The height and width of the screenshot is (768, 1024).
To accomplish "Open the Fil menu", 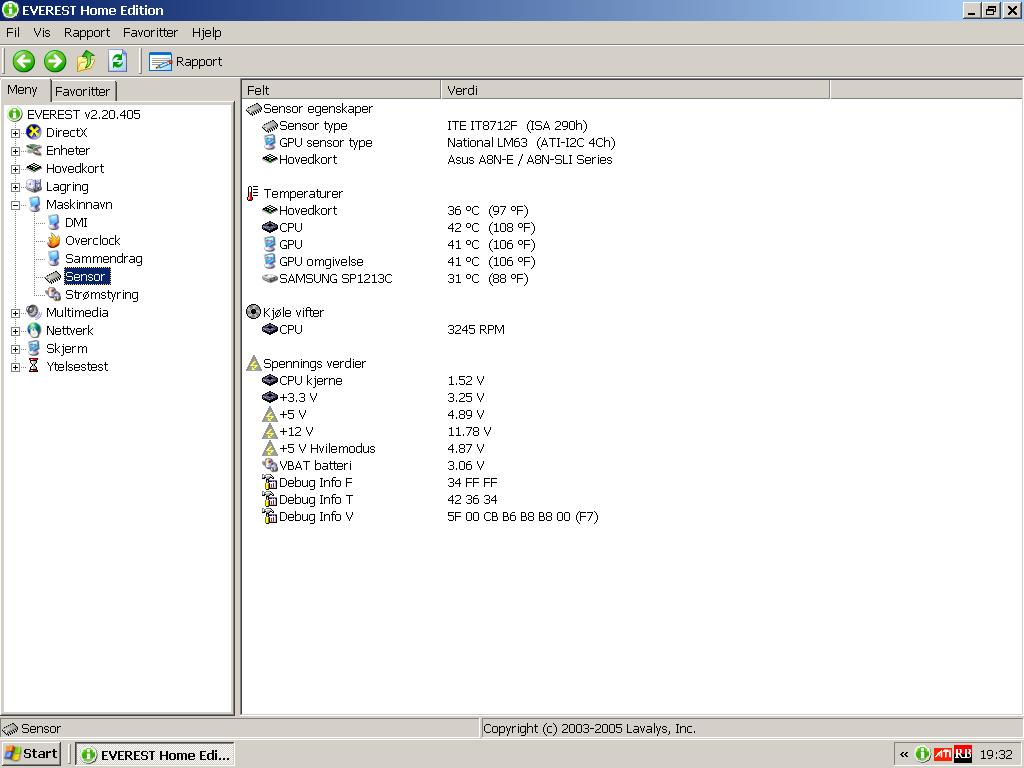I will (x=13, y=32).
